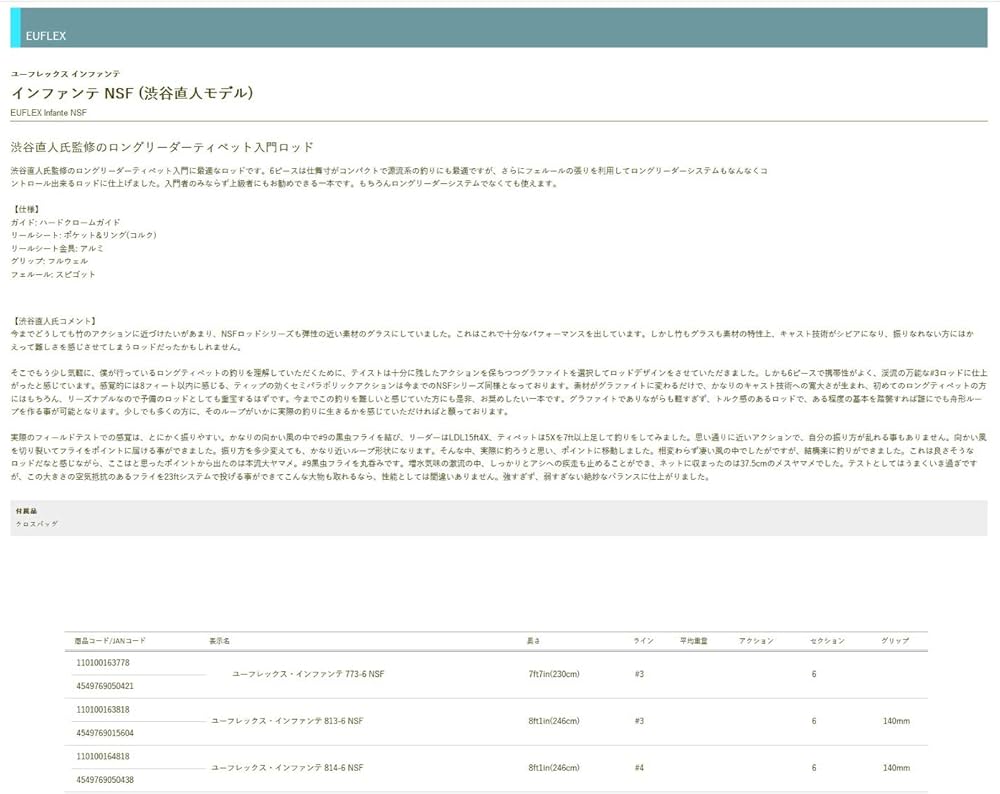Select JAN code 4549769050421

coord(106,687)
